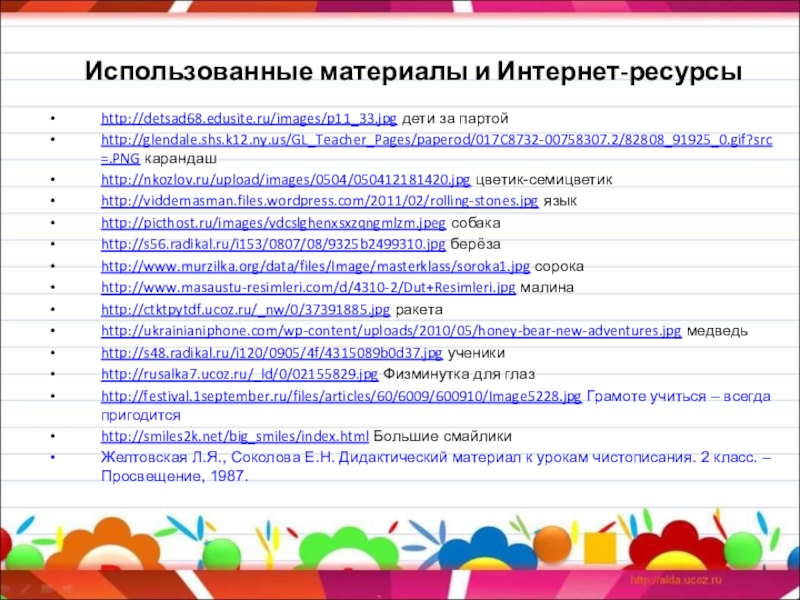Open the faint slideshow menu icon
The image size is (800, 600).
point(46,588)
